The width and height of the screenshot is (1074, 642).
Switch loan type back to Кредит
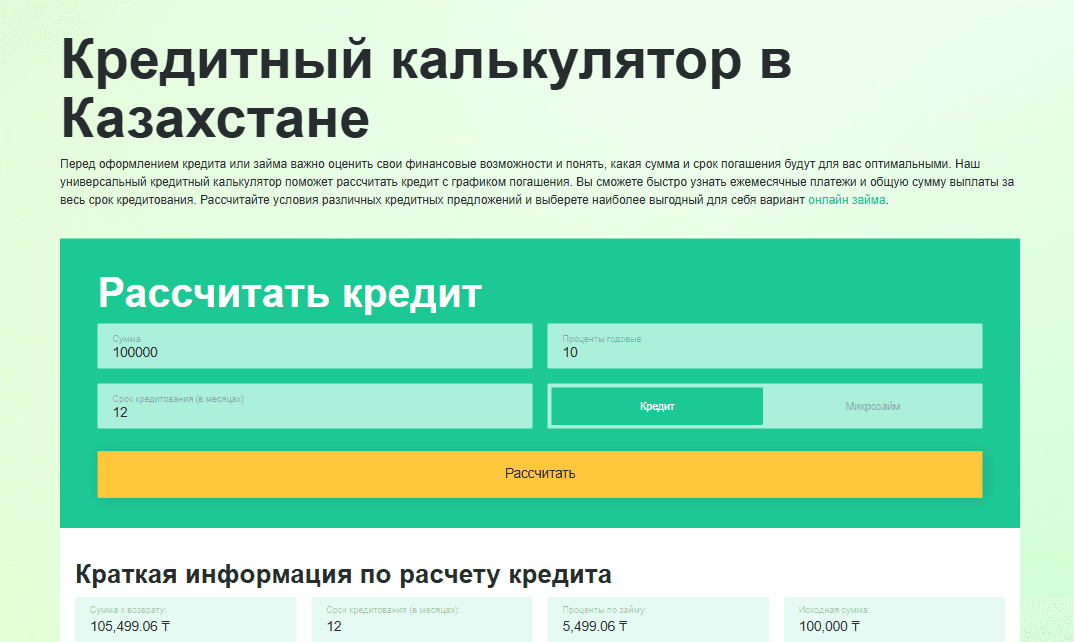656,405
